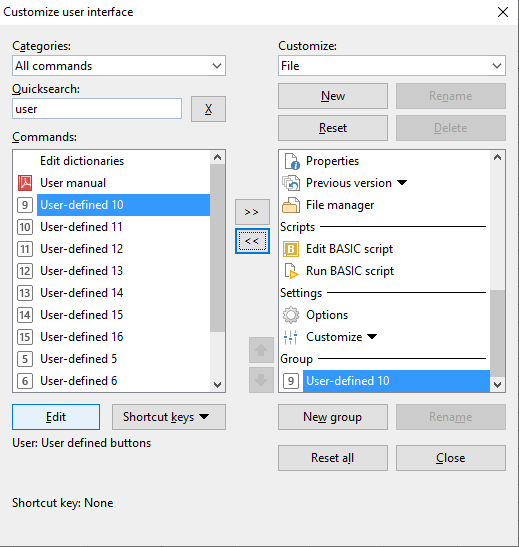Image resolution: width=519 pixels, height=547 pixels.
Task: Click the Reset all button
Action: pos(333,458)
